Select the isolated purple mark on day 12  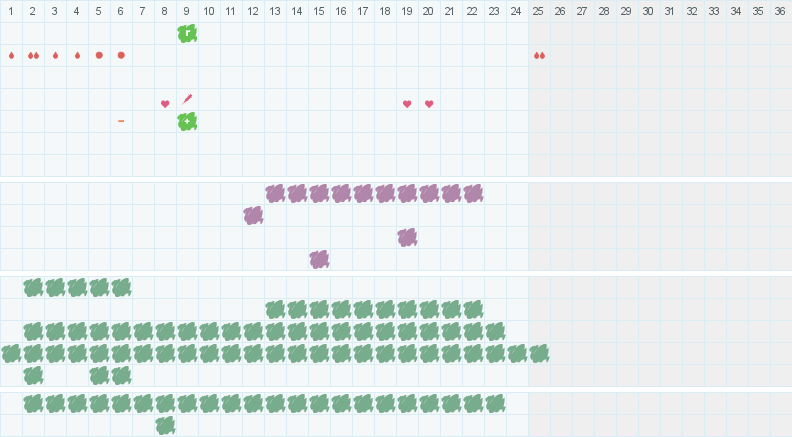pyautogui.click(x=253, y=215)
